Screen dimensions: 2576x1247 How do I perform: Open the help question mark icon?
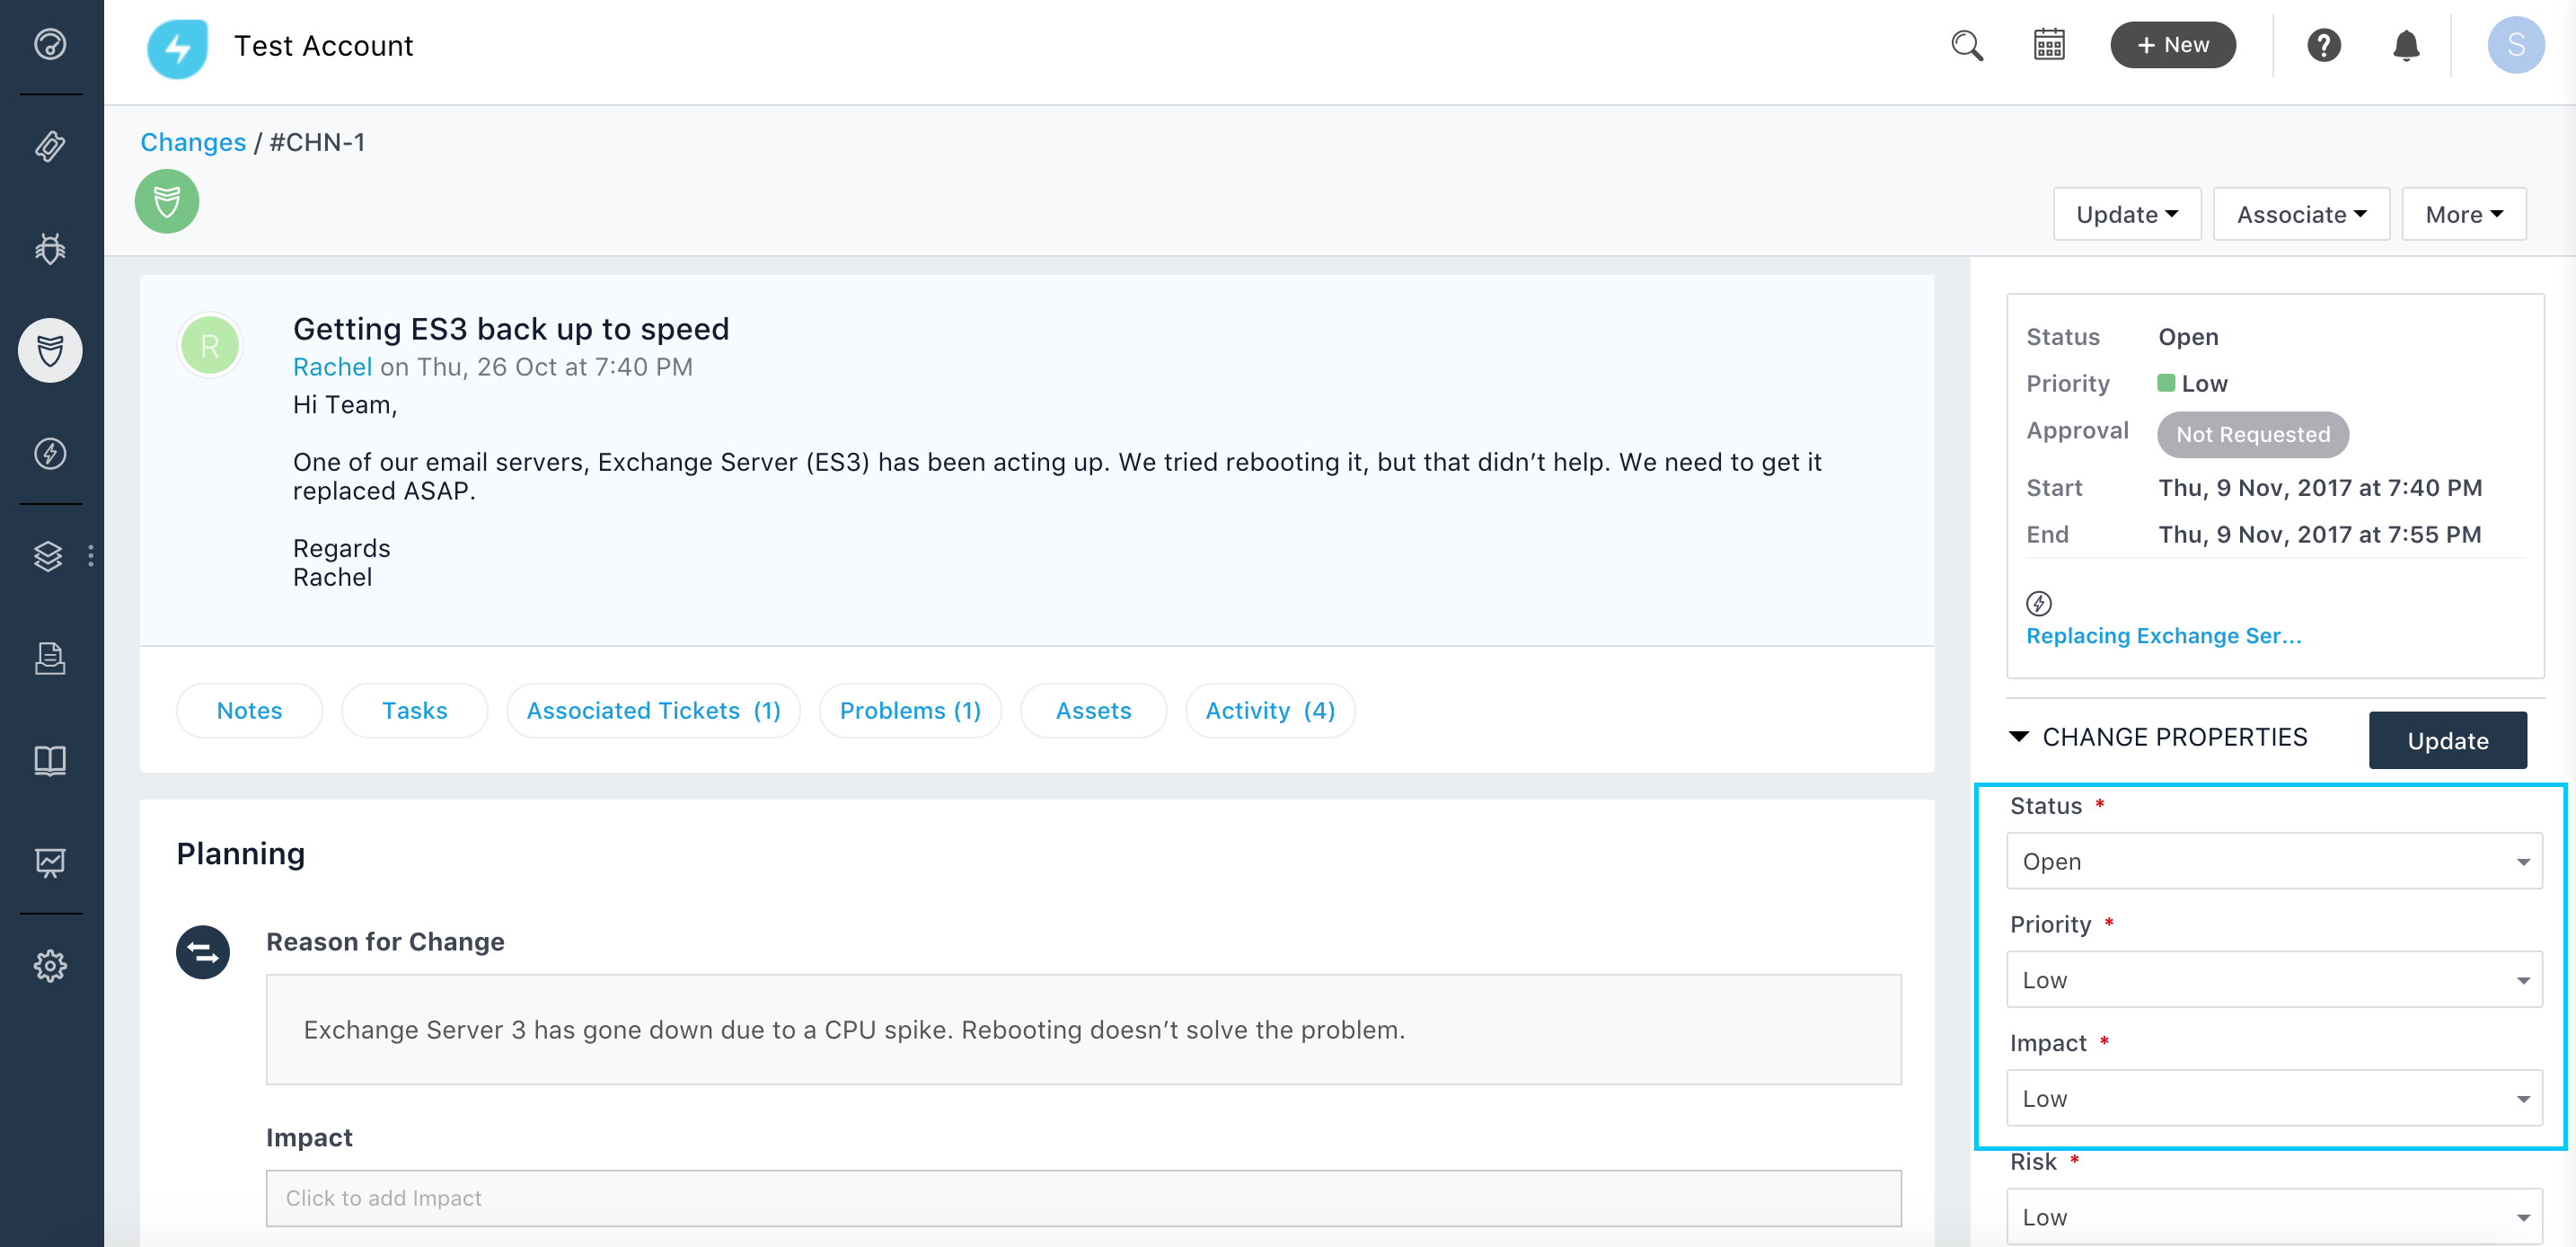coord(2323,45)
